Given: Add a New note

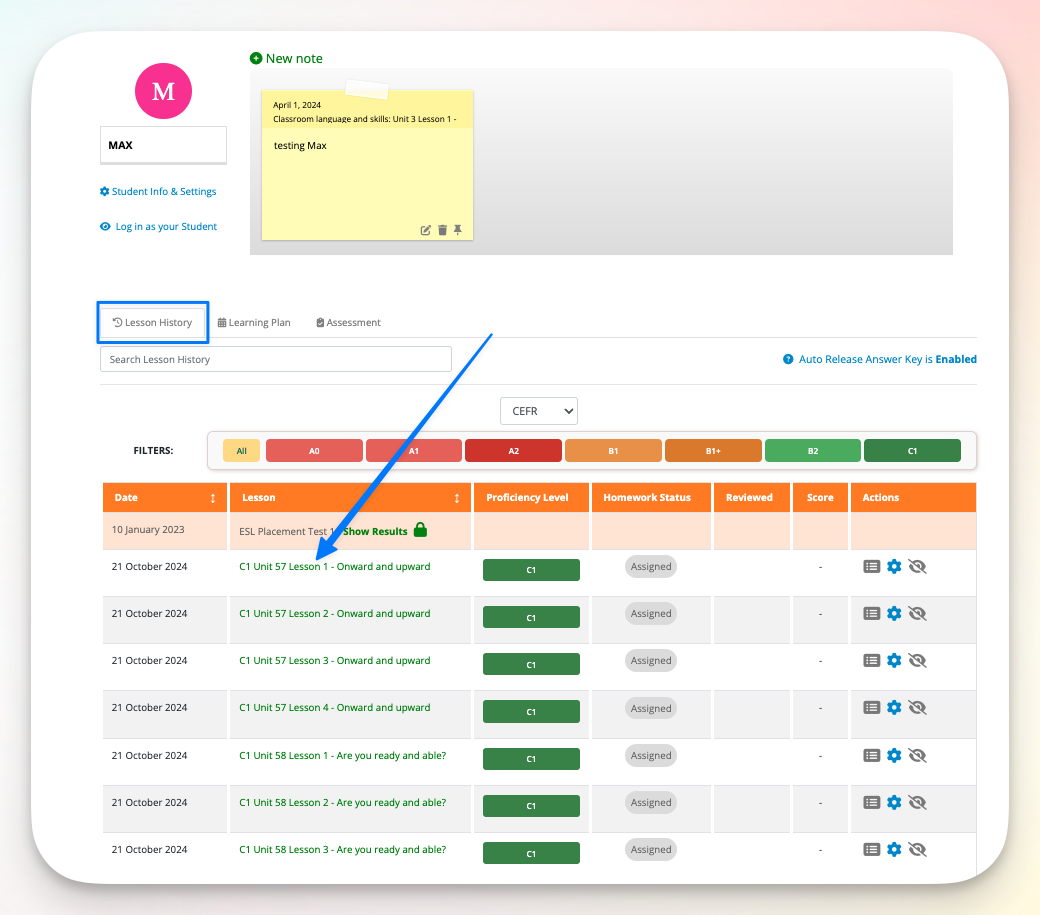Looking at the screenshot, I should (x=286, y=58).
